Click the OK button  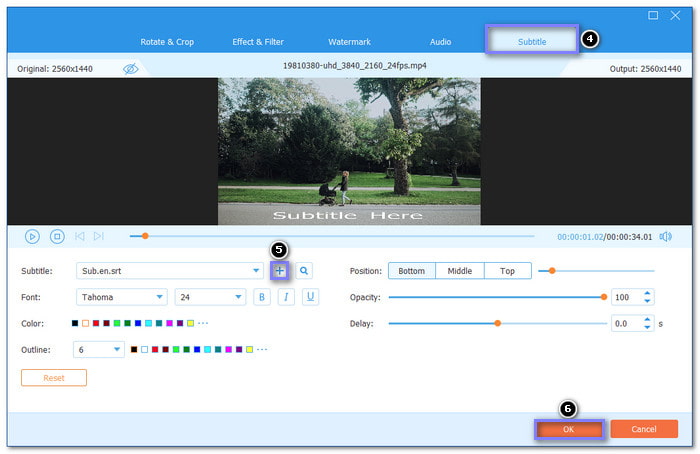(x=569, y=429)
